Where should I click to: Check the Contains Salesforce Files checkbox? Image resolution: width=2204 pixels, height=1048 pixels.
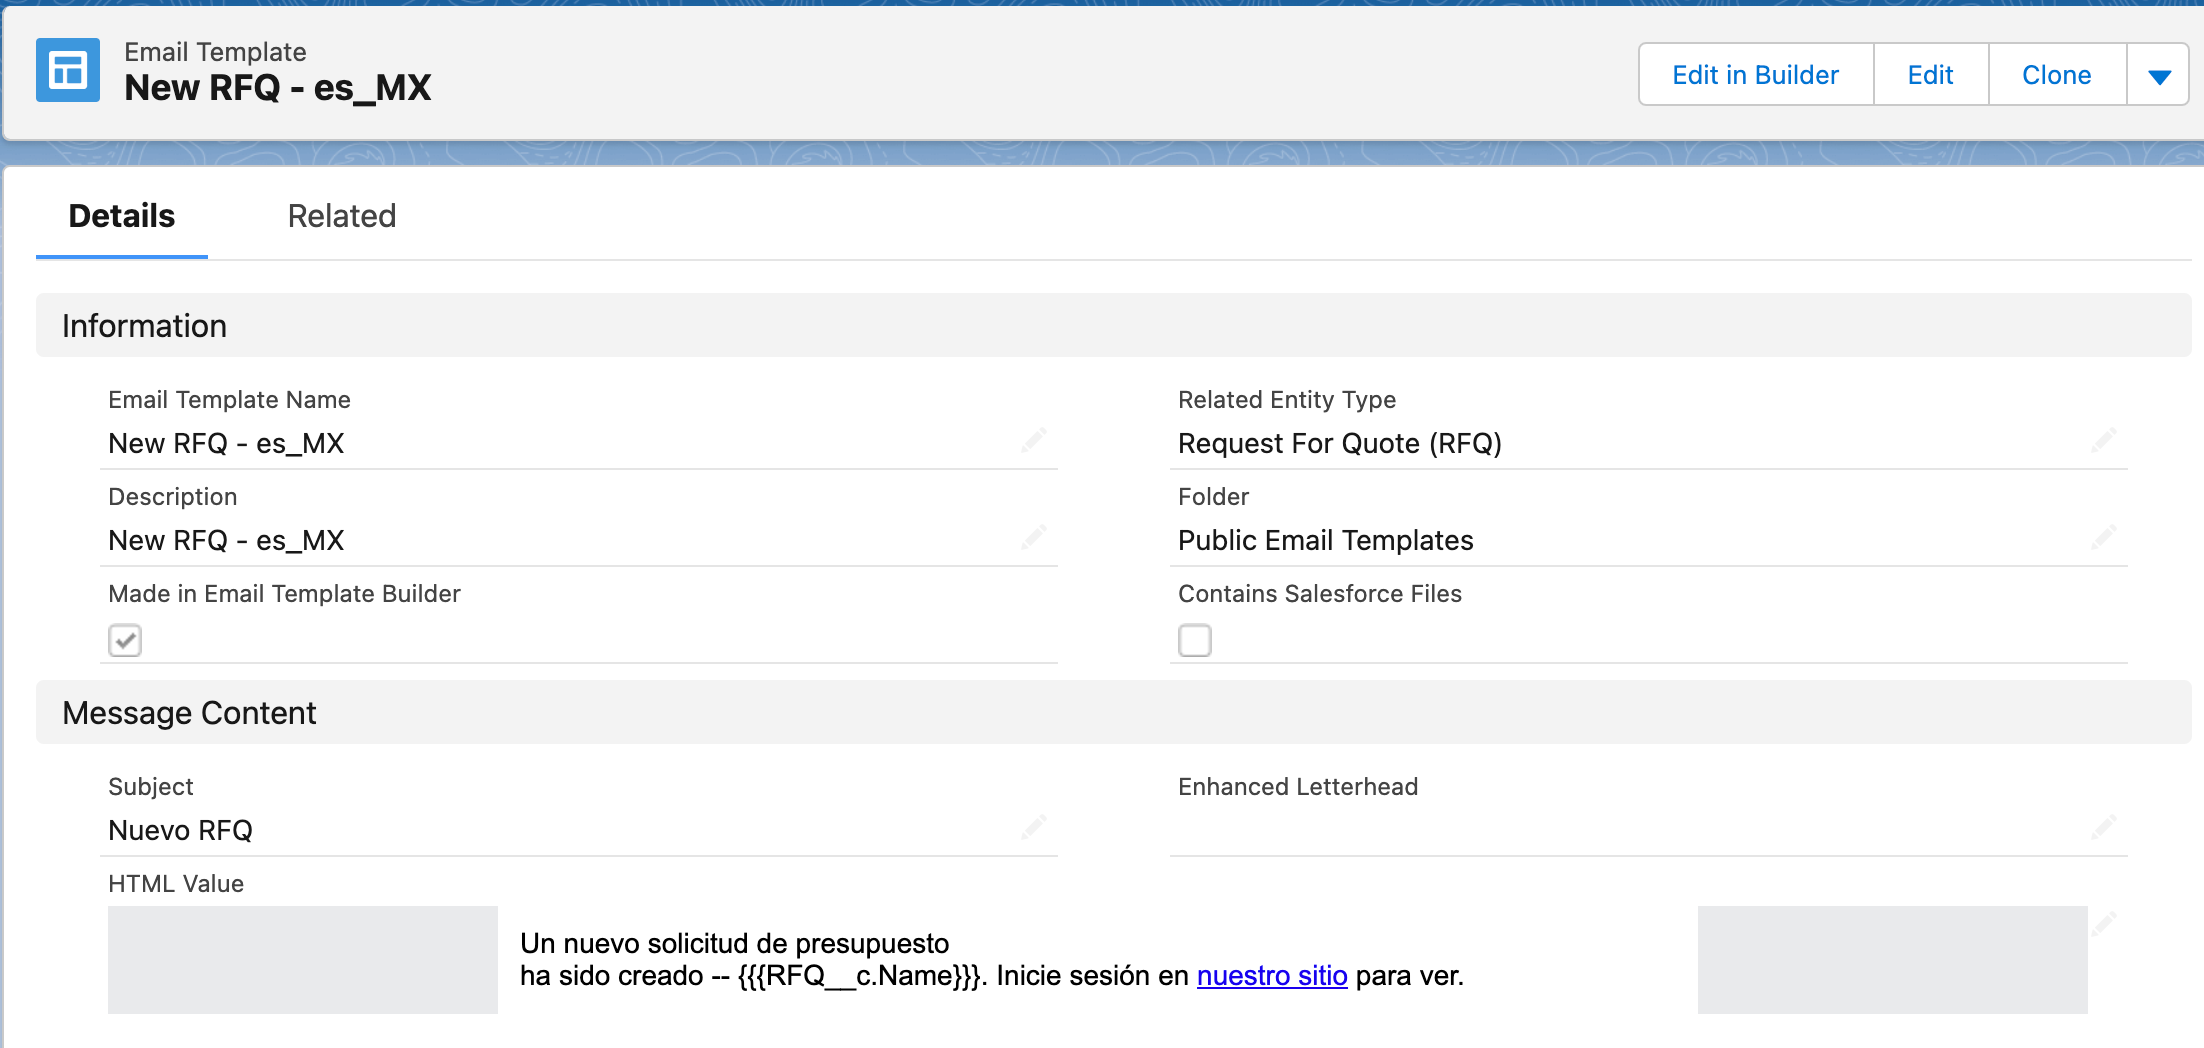pos(1195,640)
